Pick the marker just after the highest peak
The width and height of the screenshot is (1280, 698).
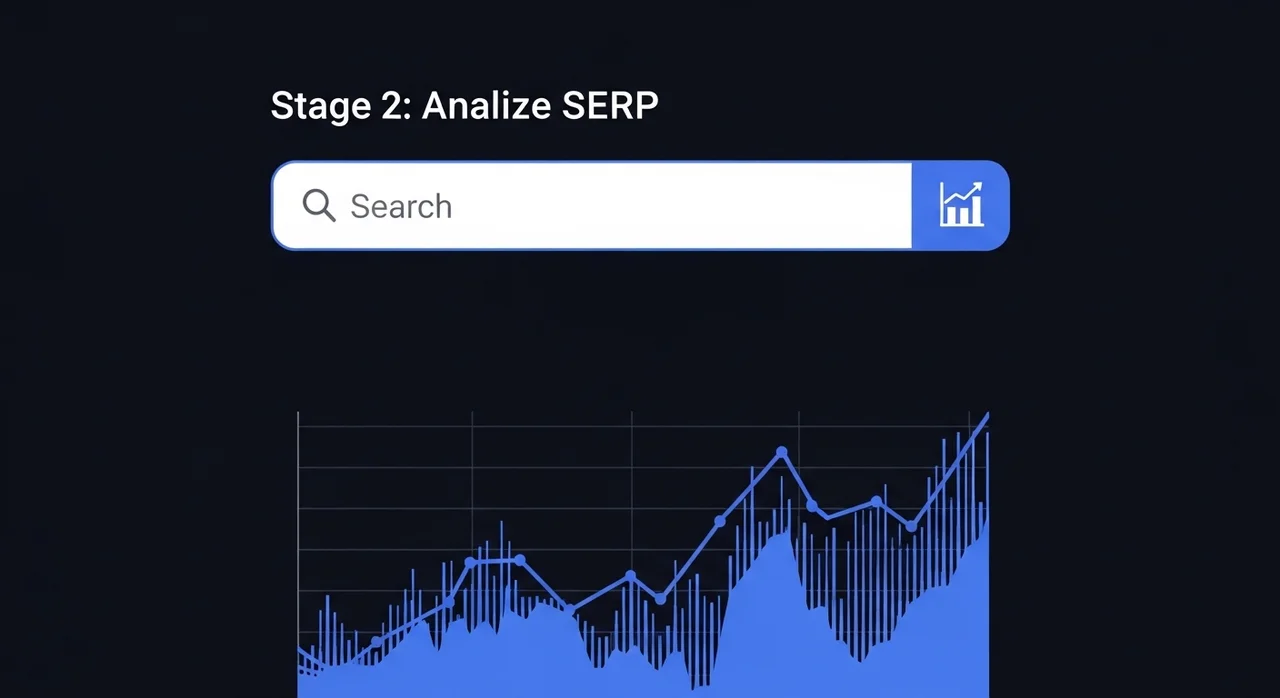pyautogui.click(x=812, y=505)
